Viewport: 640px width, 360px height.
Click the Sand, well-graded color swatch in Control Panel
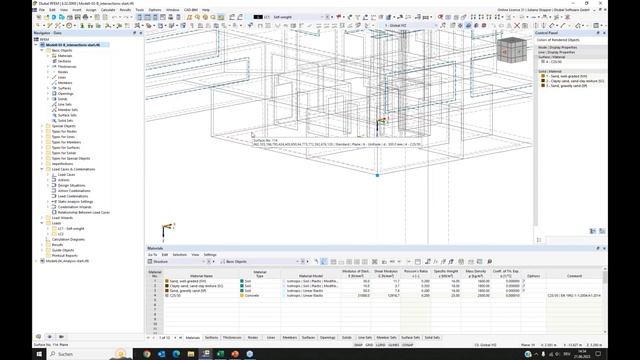543,76
